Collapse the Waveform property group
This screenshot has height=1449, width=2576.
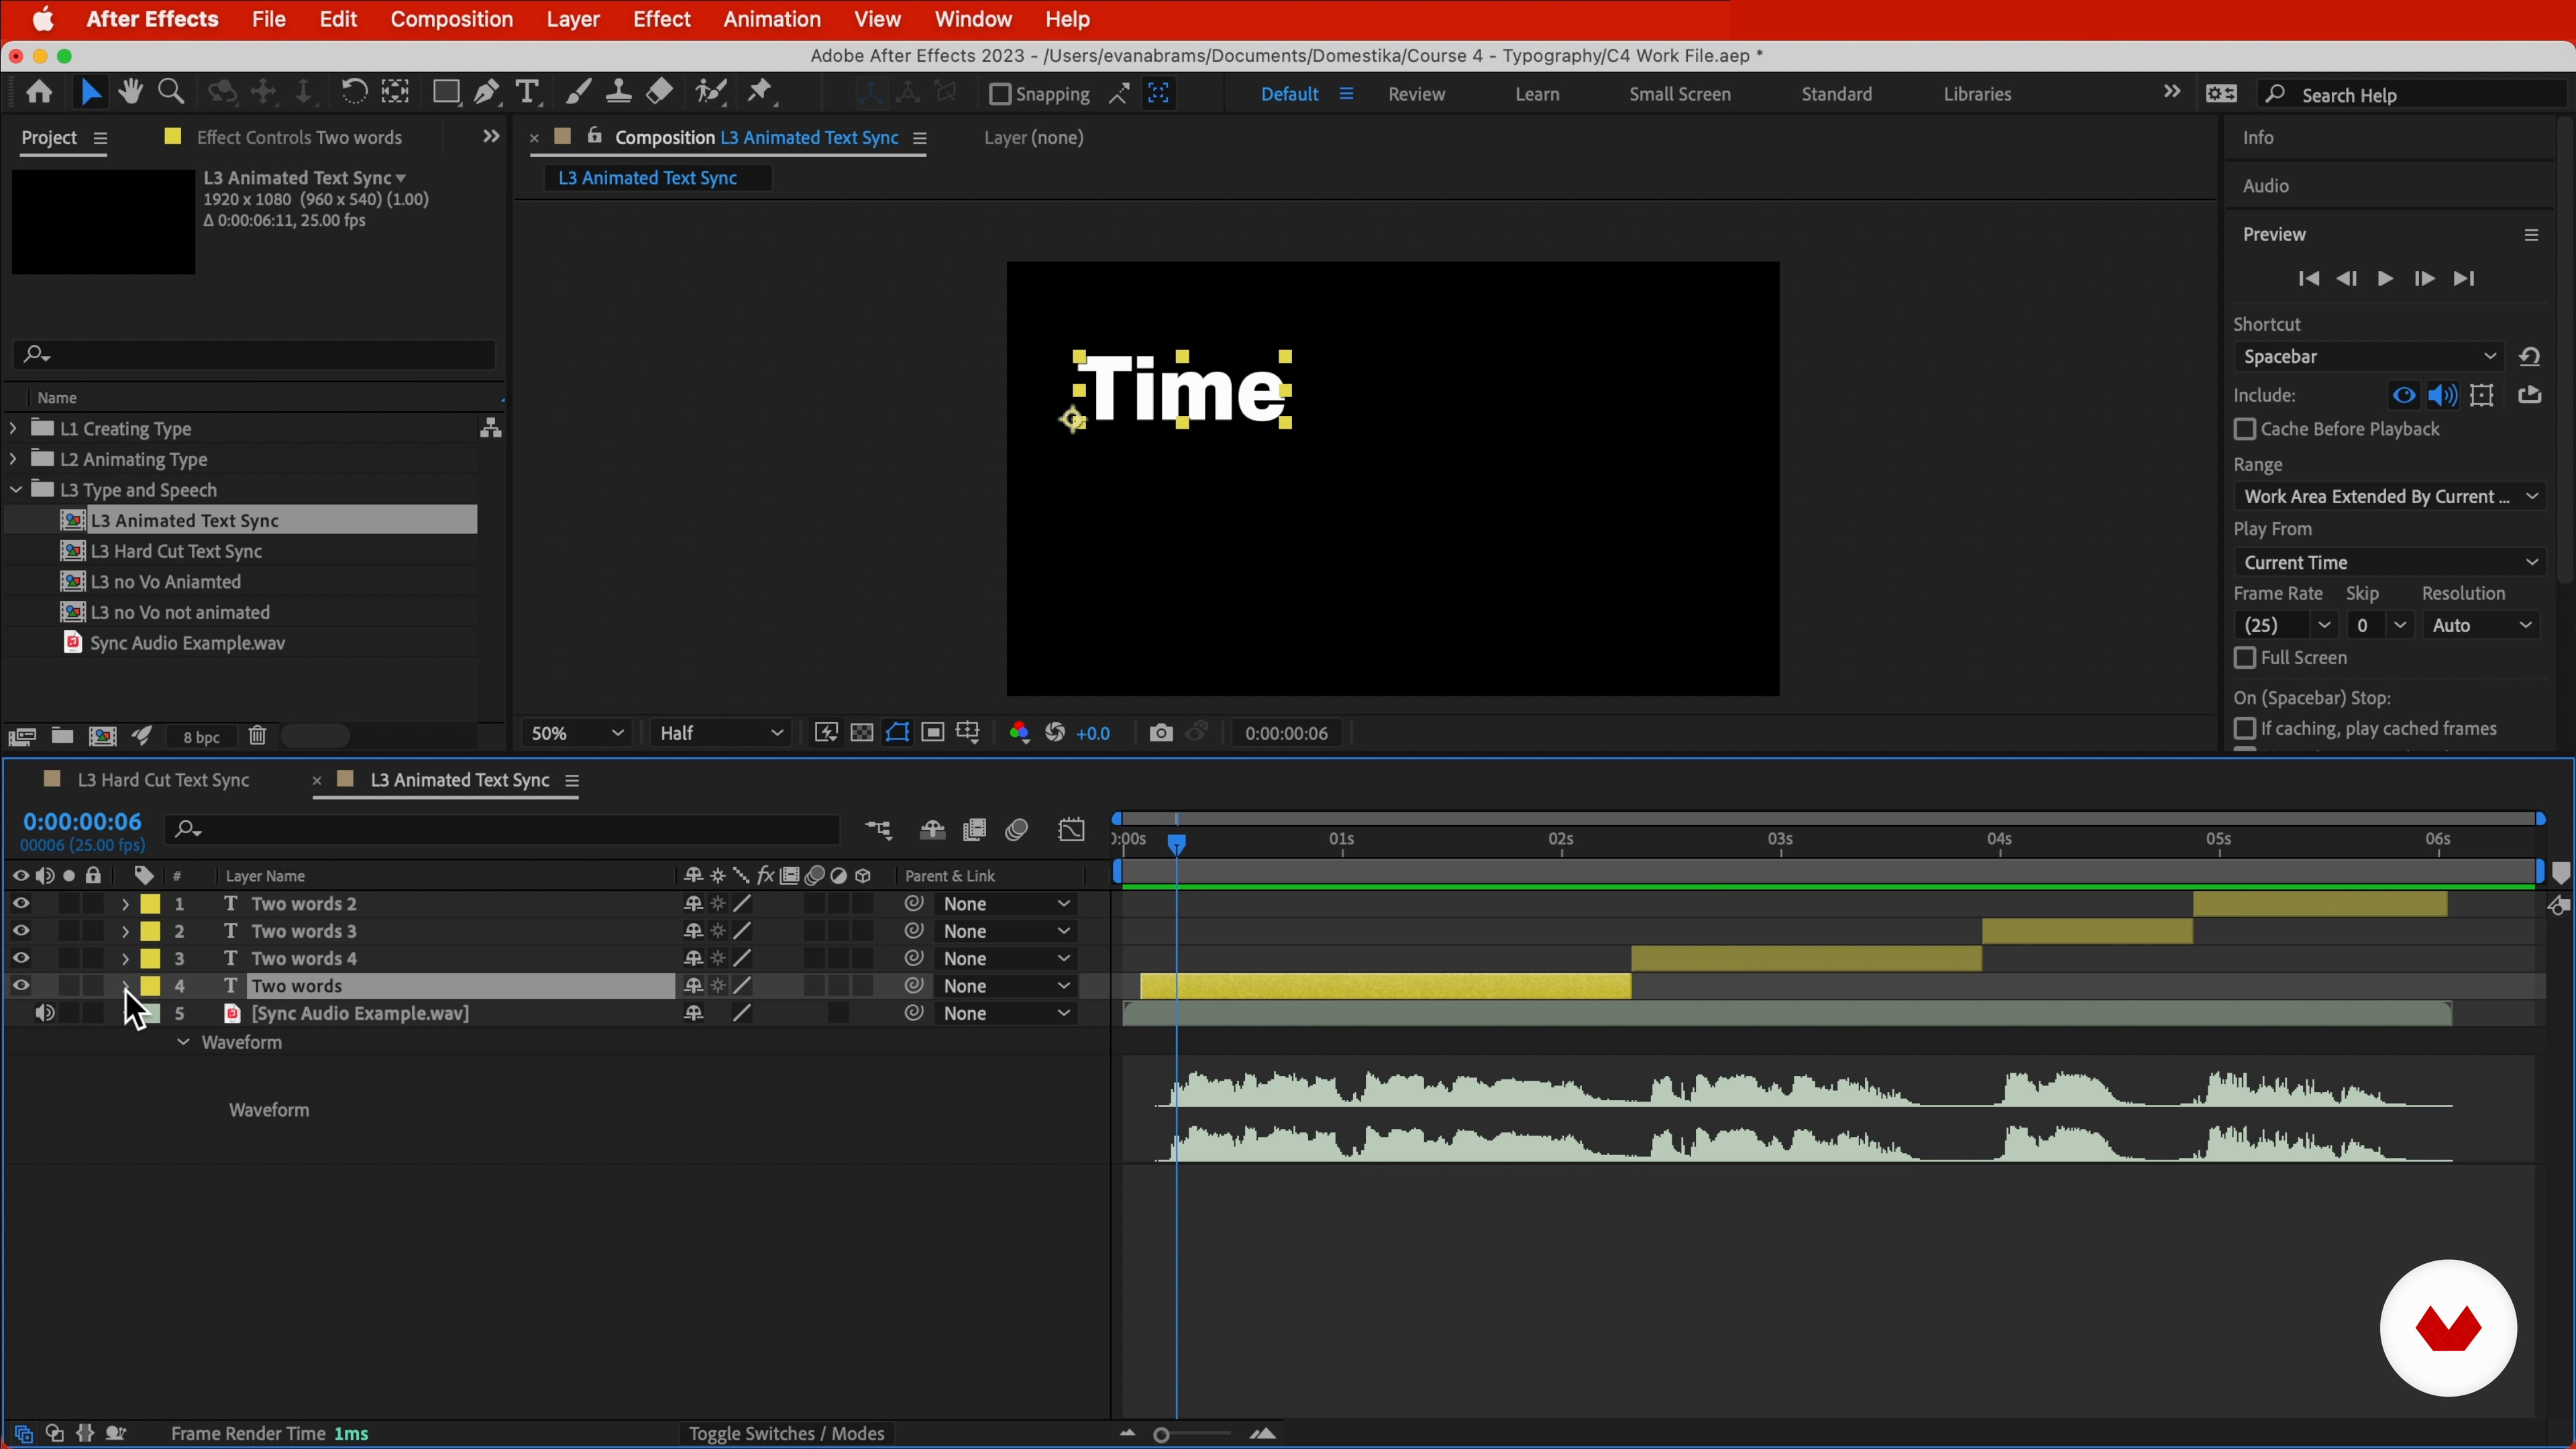tap(183, 1042)
